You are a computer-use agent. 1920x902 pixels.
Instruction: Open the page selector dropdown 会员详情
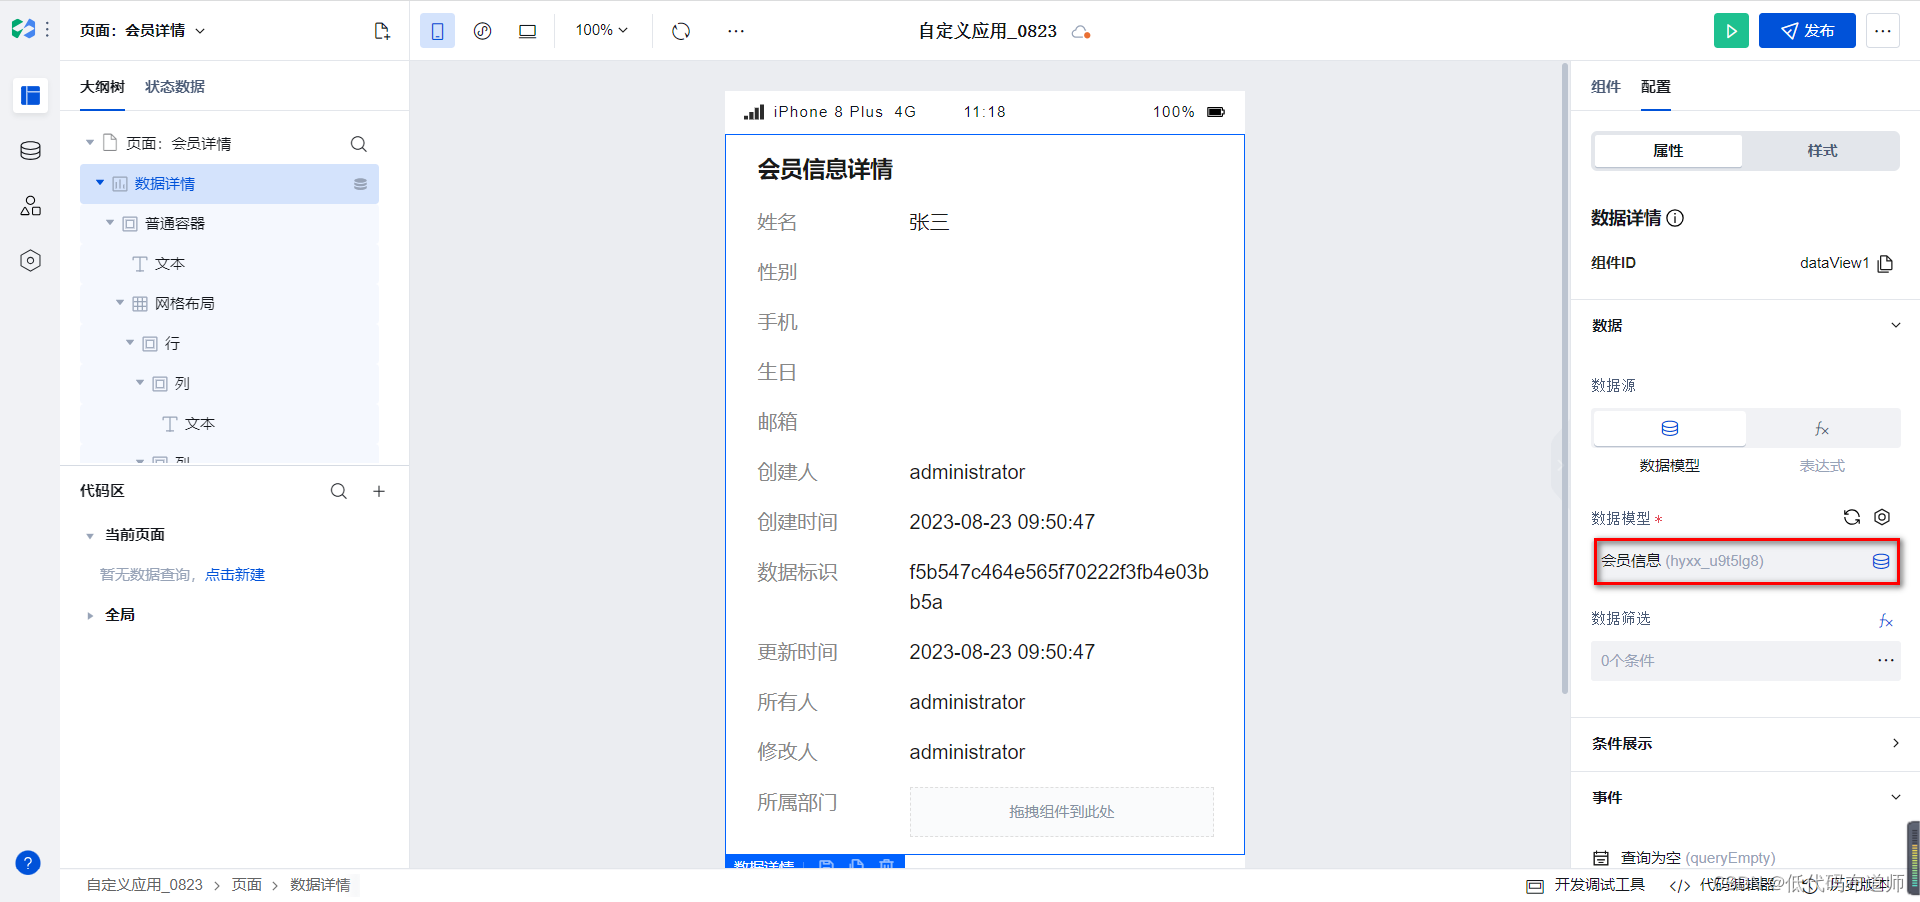pyautogui.click(x=143, y=31)
